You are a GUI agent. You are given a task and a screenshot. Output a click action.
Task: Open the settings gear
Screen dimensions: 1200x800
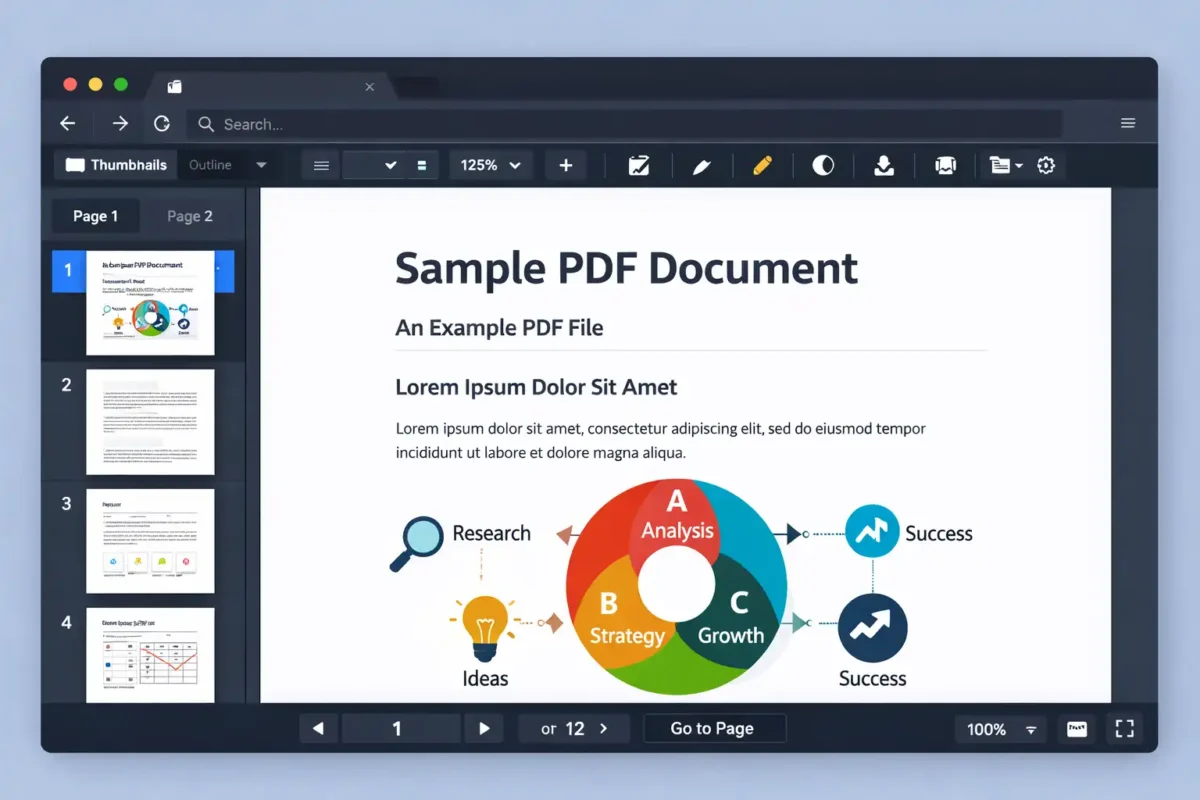point(1046,165)
